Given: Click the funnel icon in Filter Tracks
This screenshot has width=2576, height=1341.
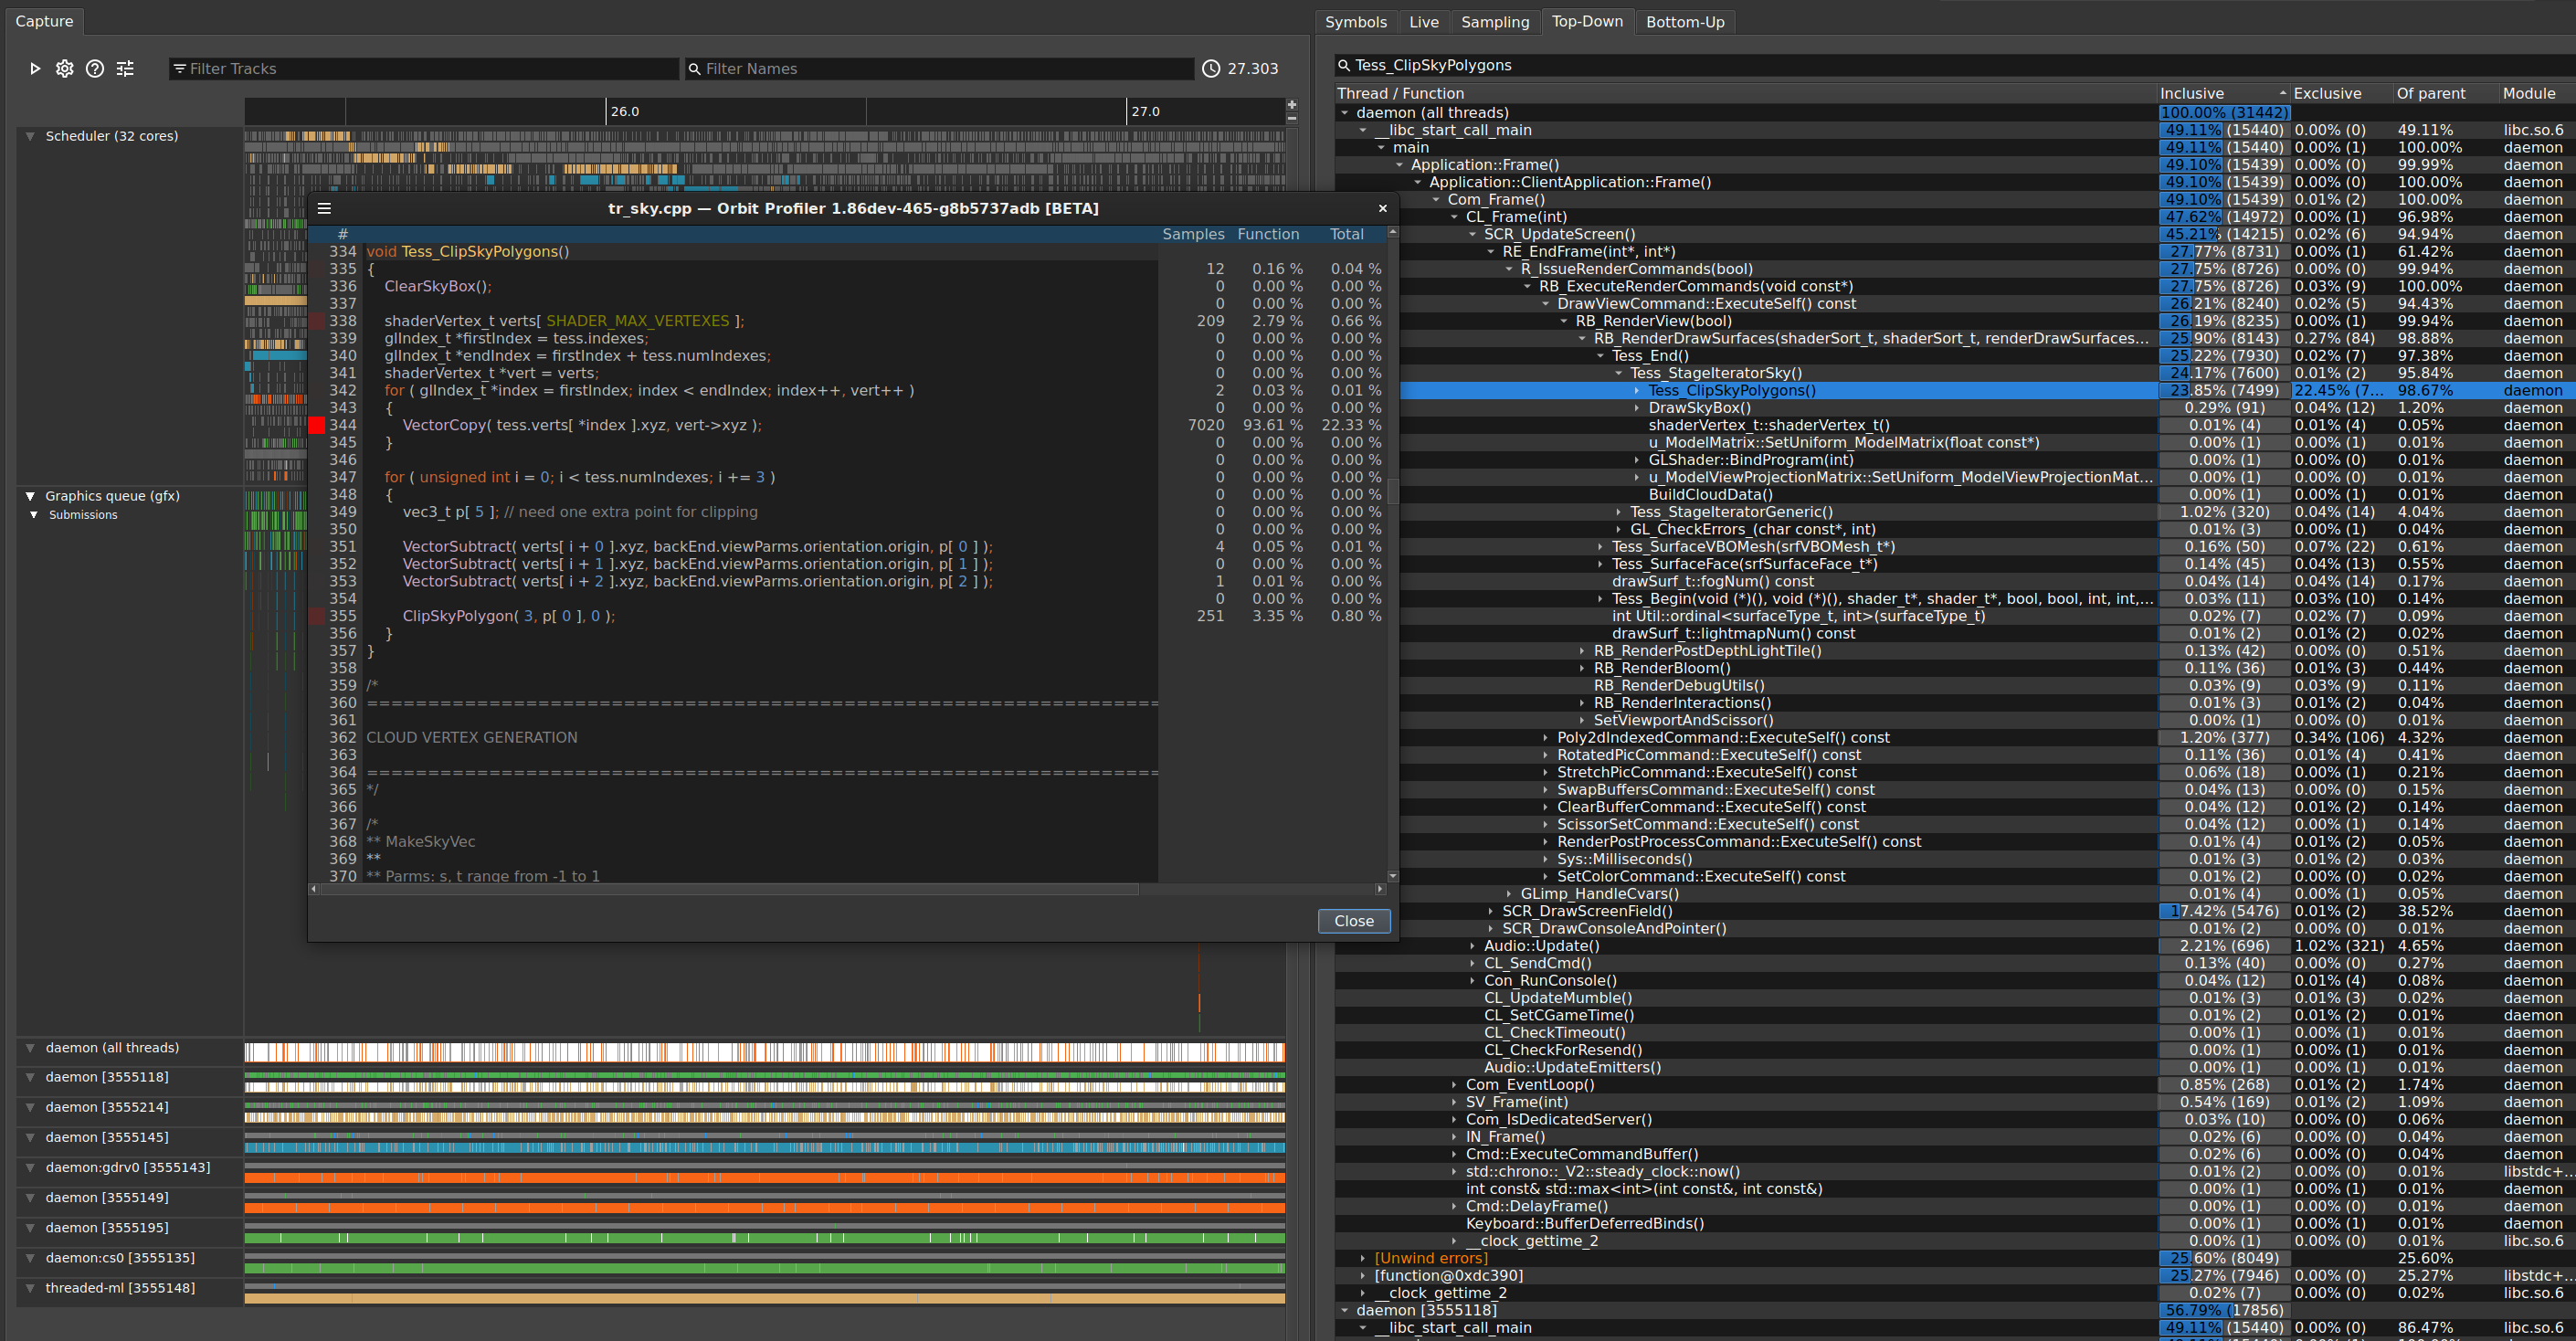Looking at the screenshot, I should coord(180,68).
